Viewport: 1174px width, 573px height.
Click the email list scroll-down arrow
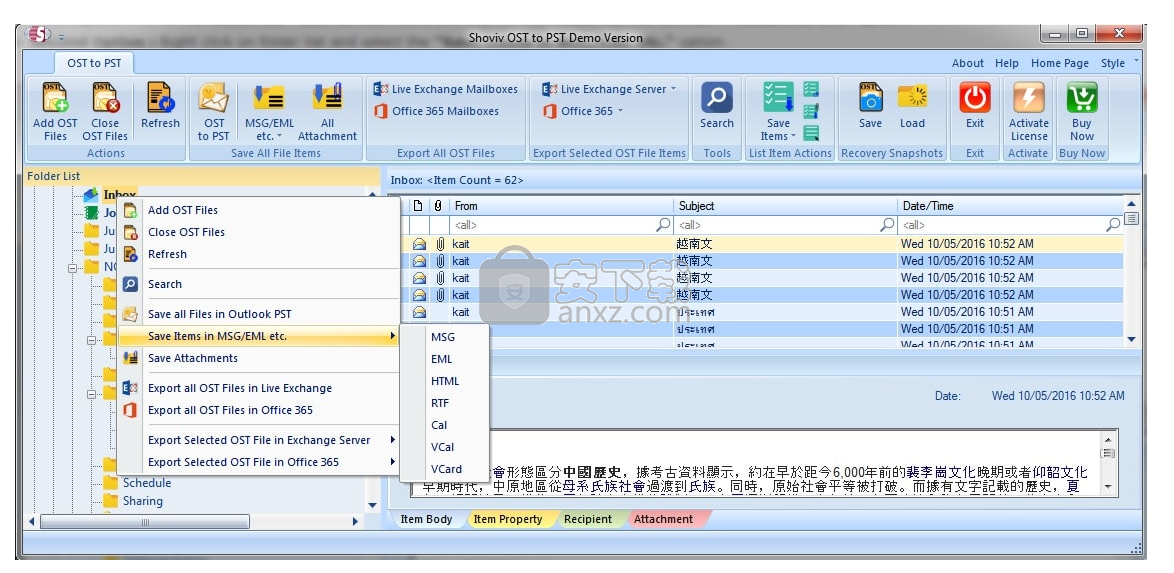(1131, 339)
